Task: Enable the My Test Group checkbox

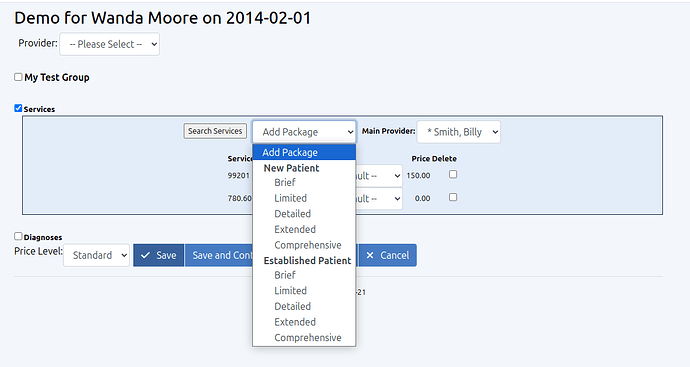Action: click(x=18, y=77)
